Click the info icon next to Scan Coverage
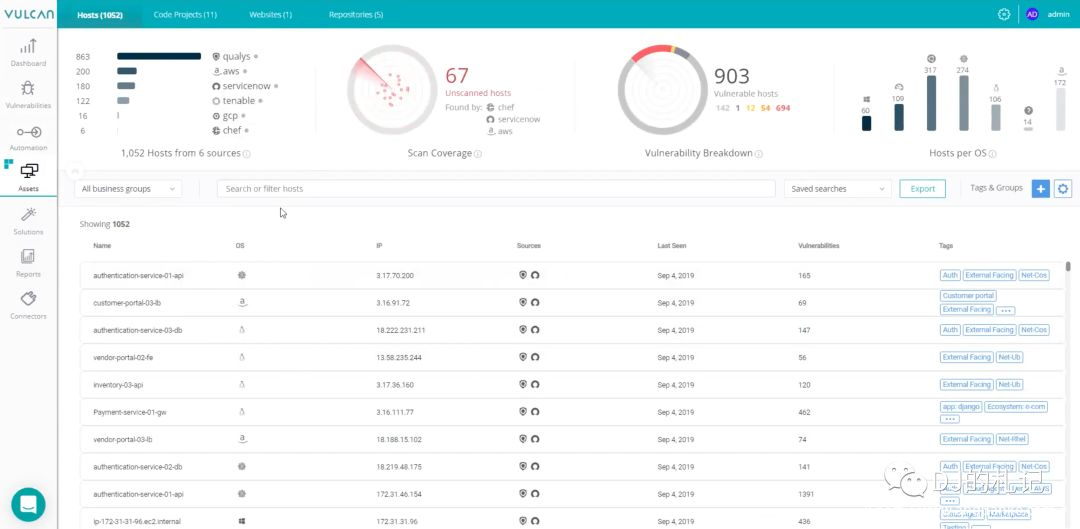The image size is (1080, 529). (478, 154)
